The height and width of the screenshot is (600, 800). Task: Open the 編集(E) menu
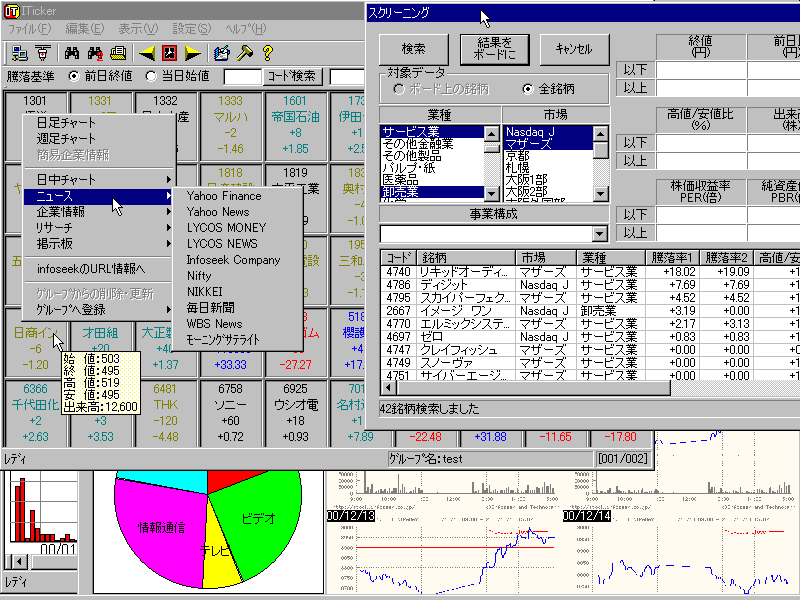click(x=85, y=29)
